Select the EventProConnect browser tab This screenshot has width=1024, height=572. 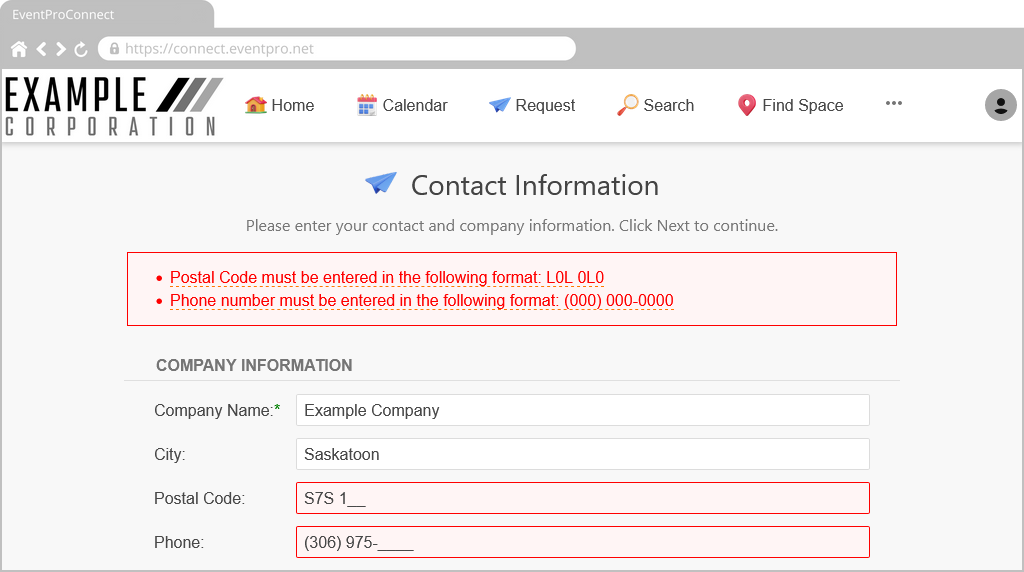pos(107,14)
